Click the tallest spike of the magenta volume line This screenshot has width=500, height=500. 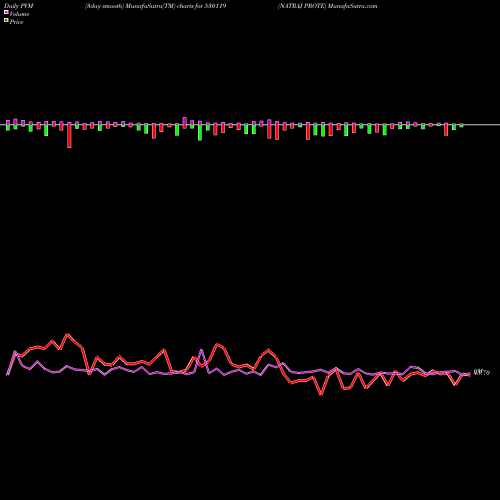pyautogui.click(x=201, y=350)
